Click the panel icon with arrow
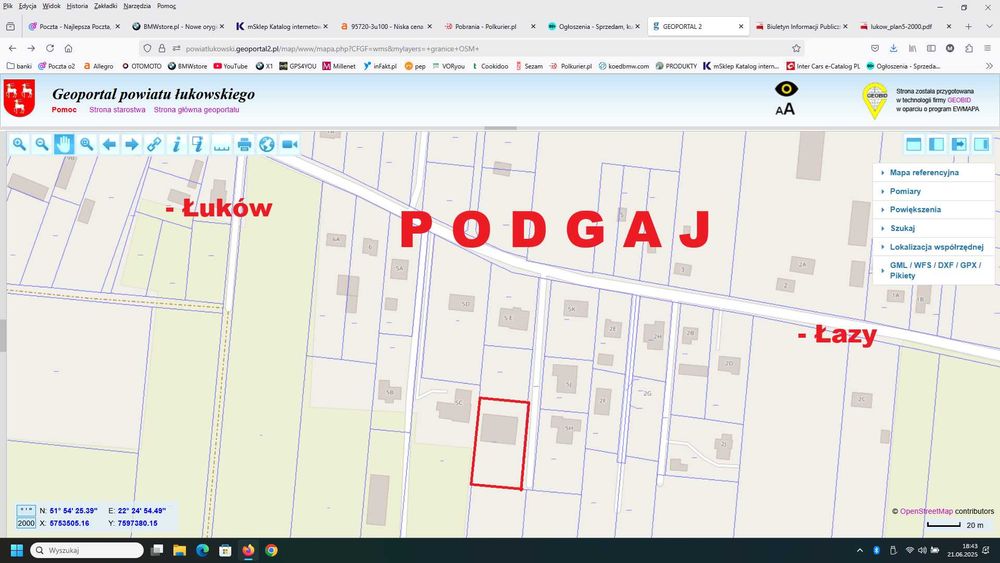1000x563 pixels. click(x=959, y=145)
